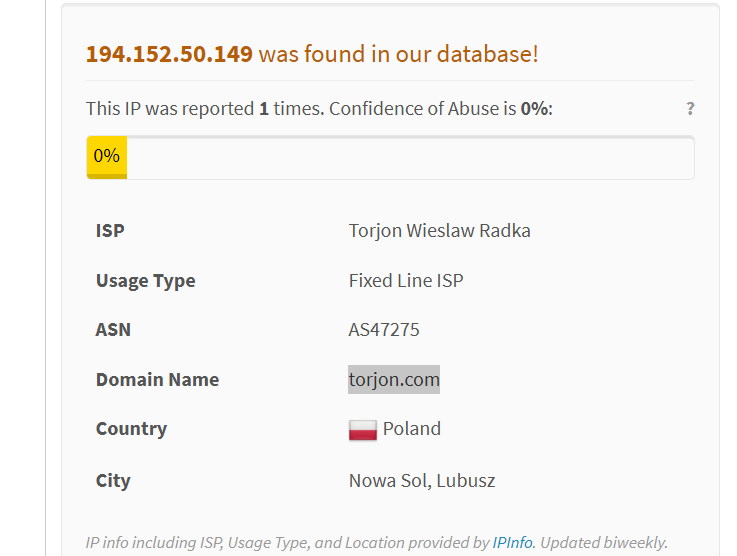Click the ISP row label

point(110,231)
